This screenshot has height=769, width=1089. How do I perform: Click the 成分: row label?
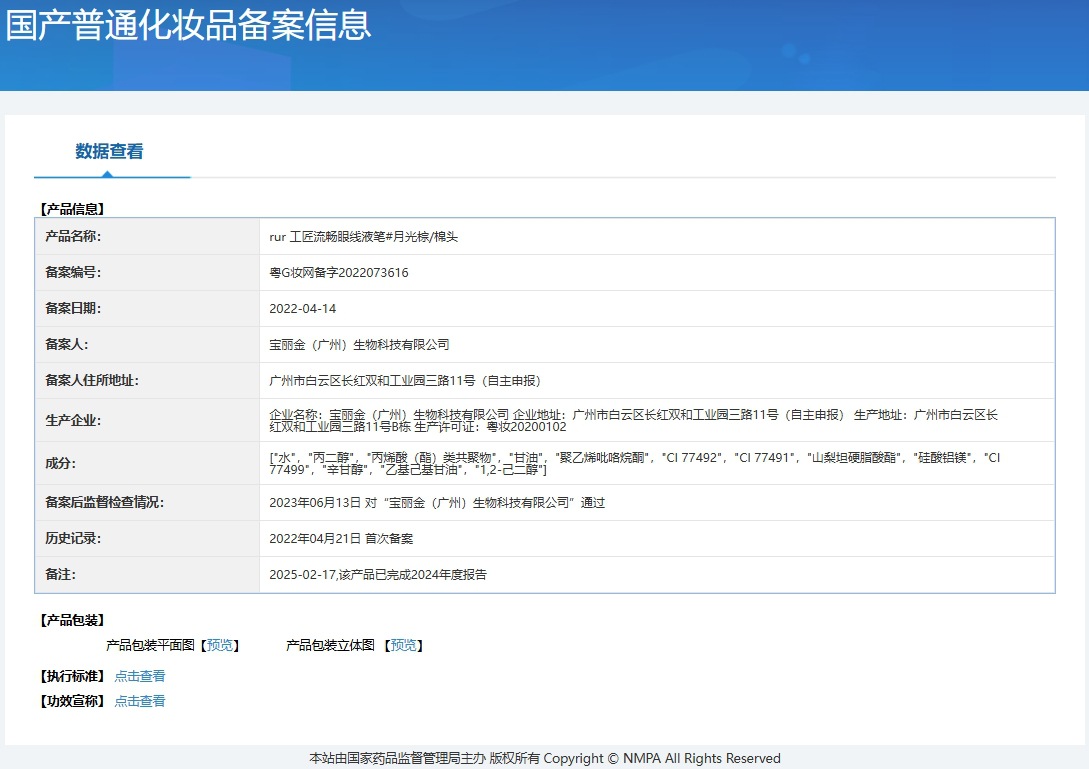(x=60, y=463)
